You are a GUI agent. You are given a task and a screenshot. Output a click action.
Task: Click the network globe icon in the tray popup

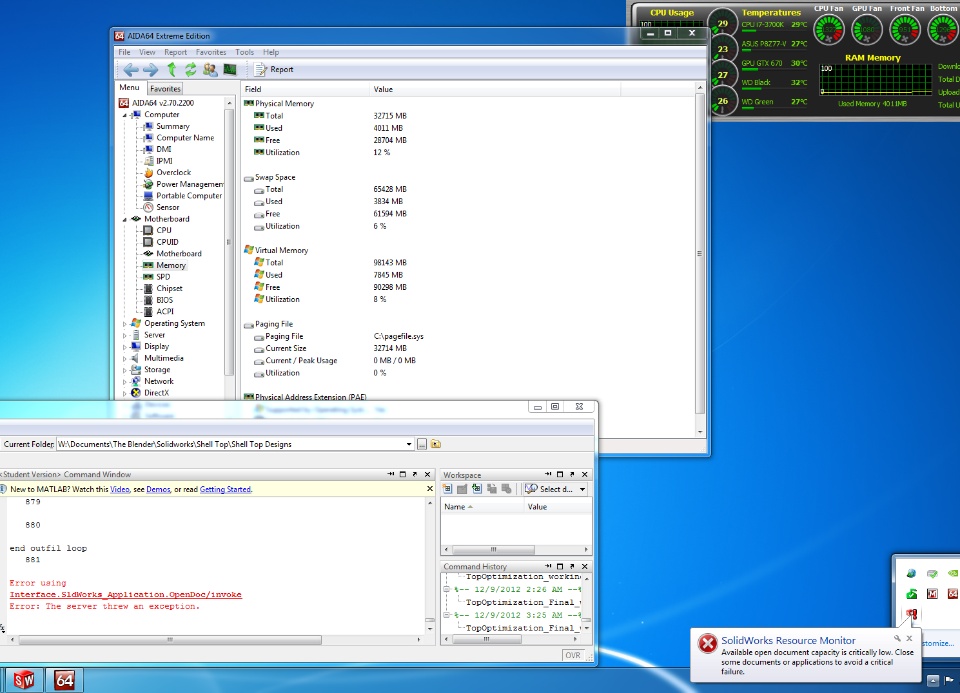pyautogui.click(x=911, y=574)
